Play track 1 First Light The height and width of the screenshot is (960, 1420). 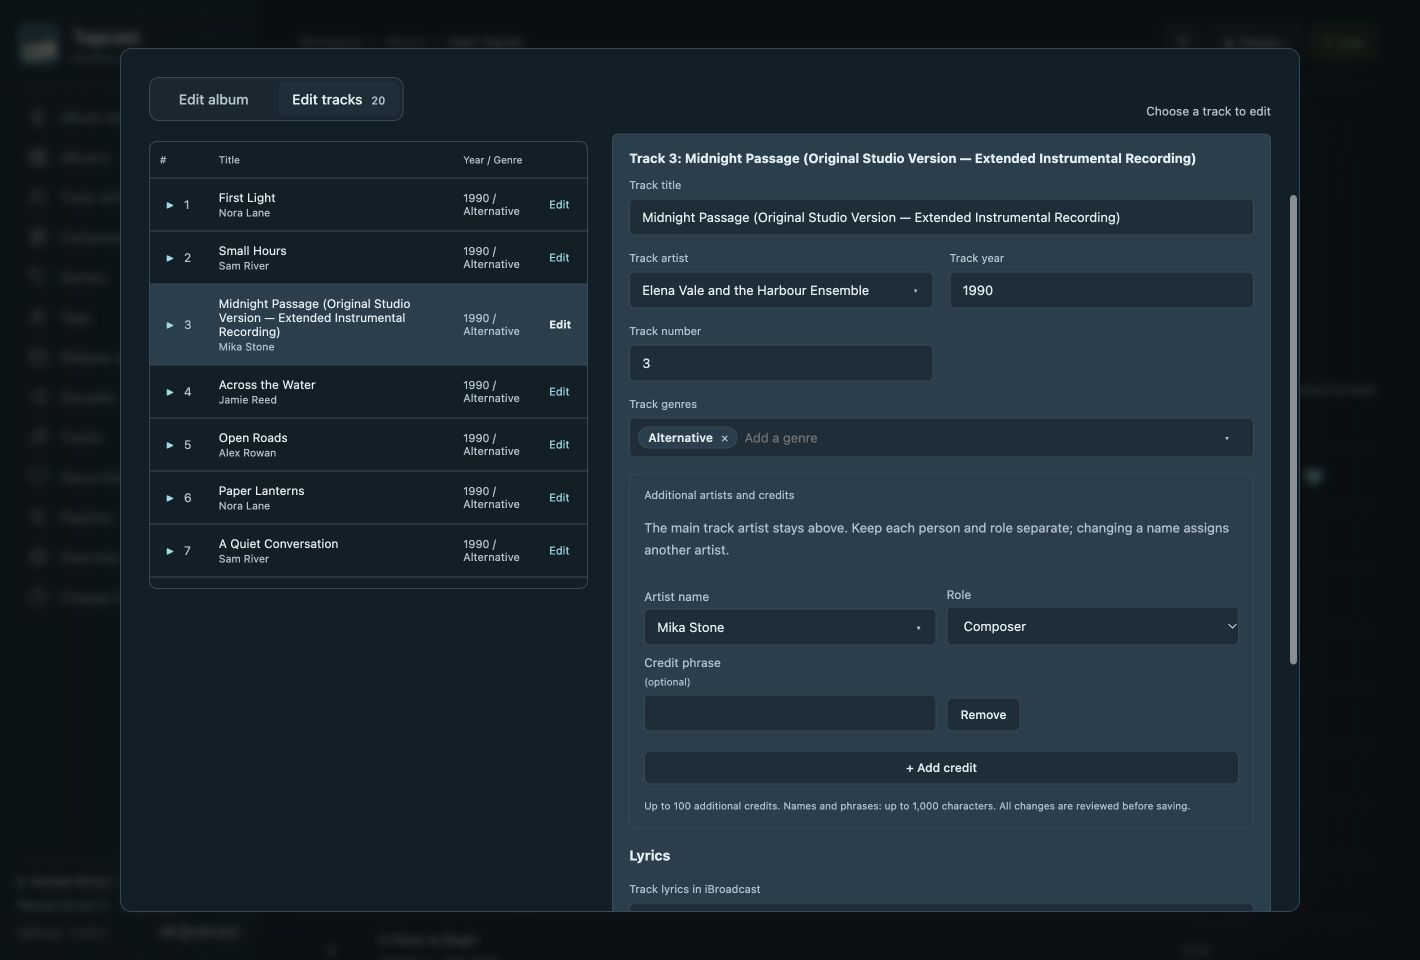click(x=170, y=205)
